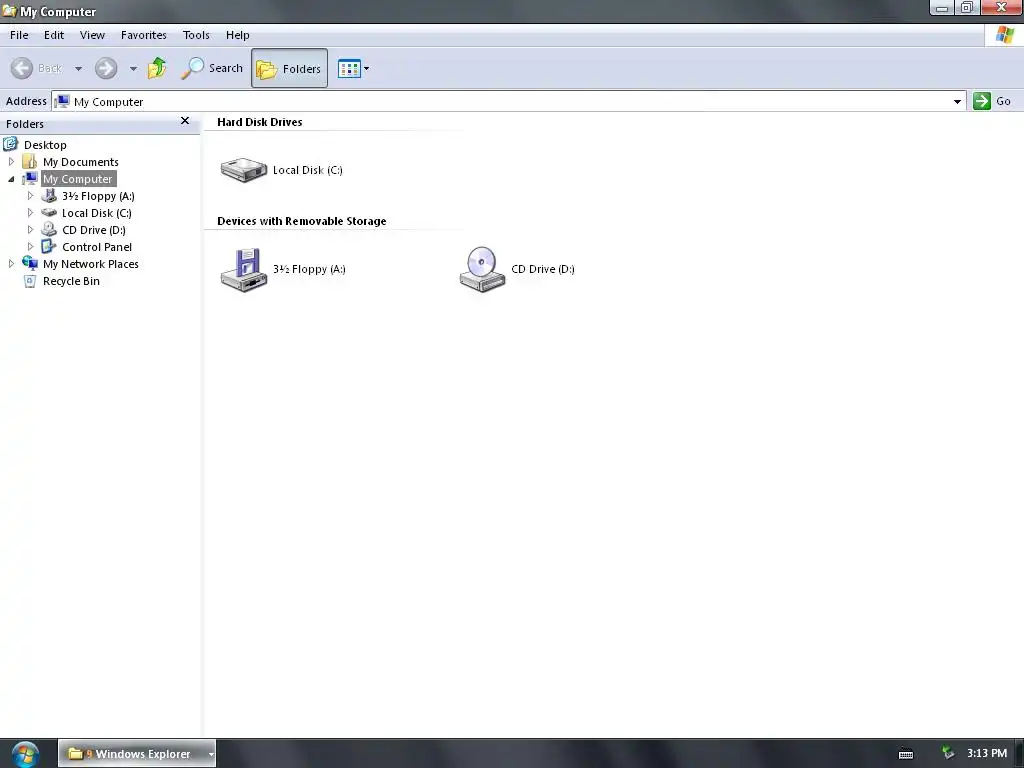The width and height of the screenshot is (1024, 768).
Task: Click the Forward navigation arrow icon
Action: (x=106, y=68)
